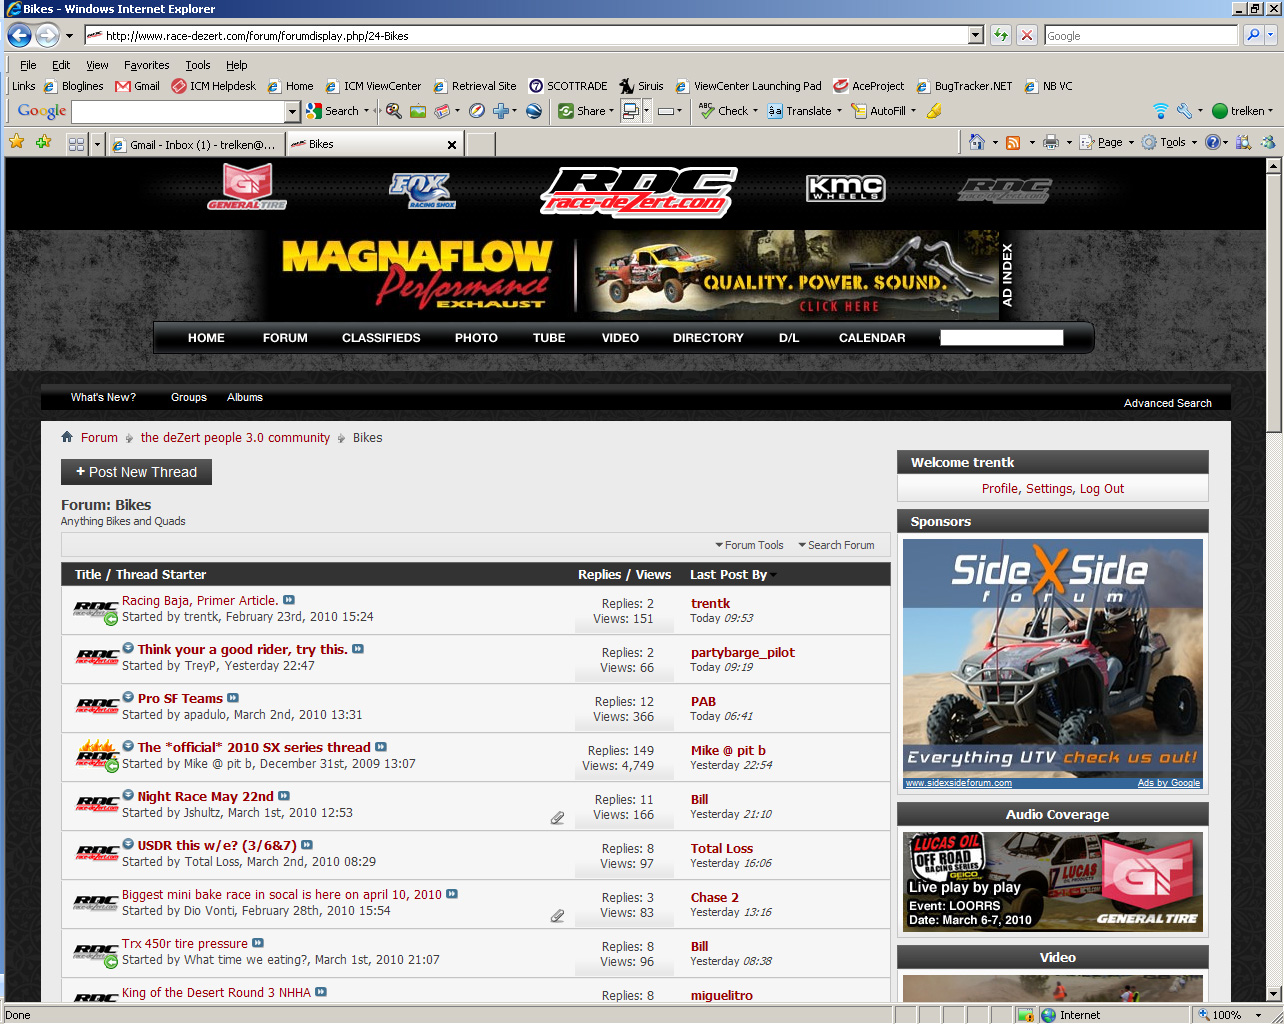Click the Lucas Oil Audio Coverage banner
Screen dimensions: 1284x1024
tap(1053, 881)
